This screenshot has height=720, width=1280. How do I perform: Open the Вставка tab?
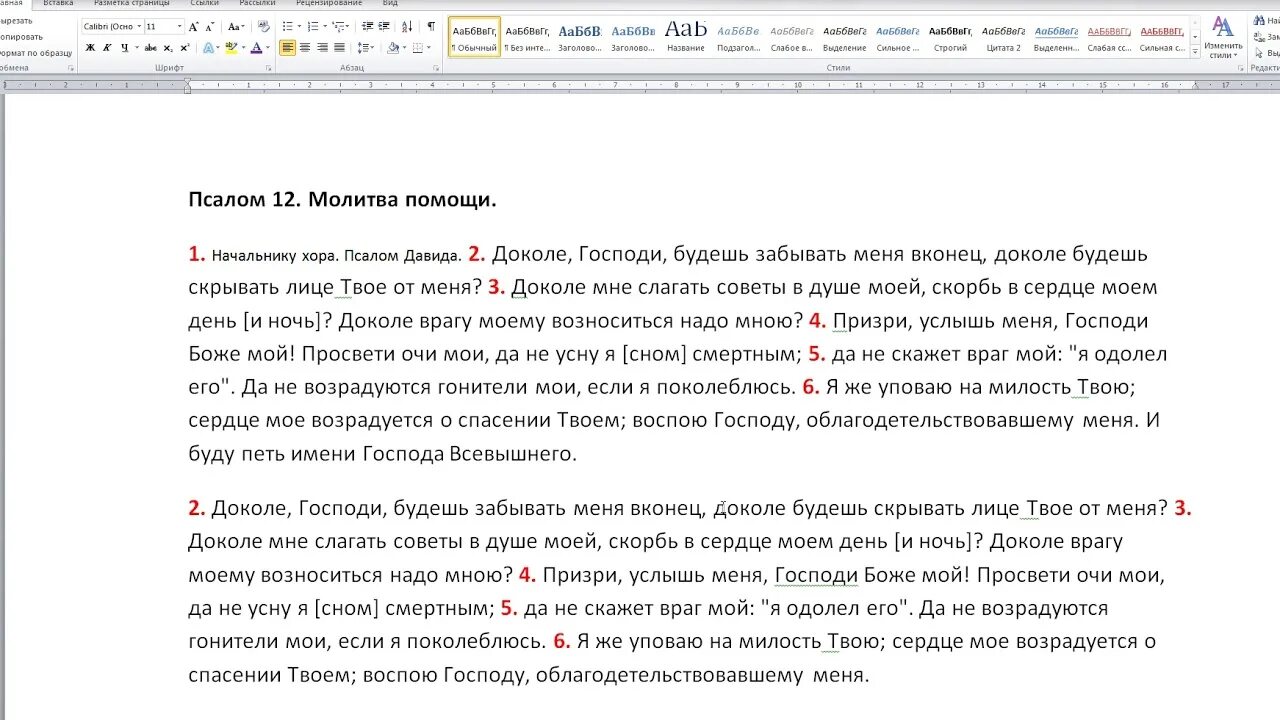(x=58, y=3)
